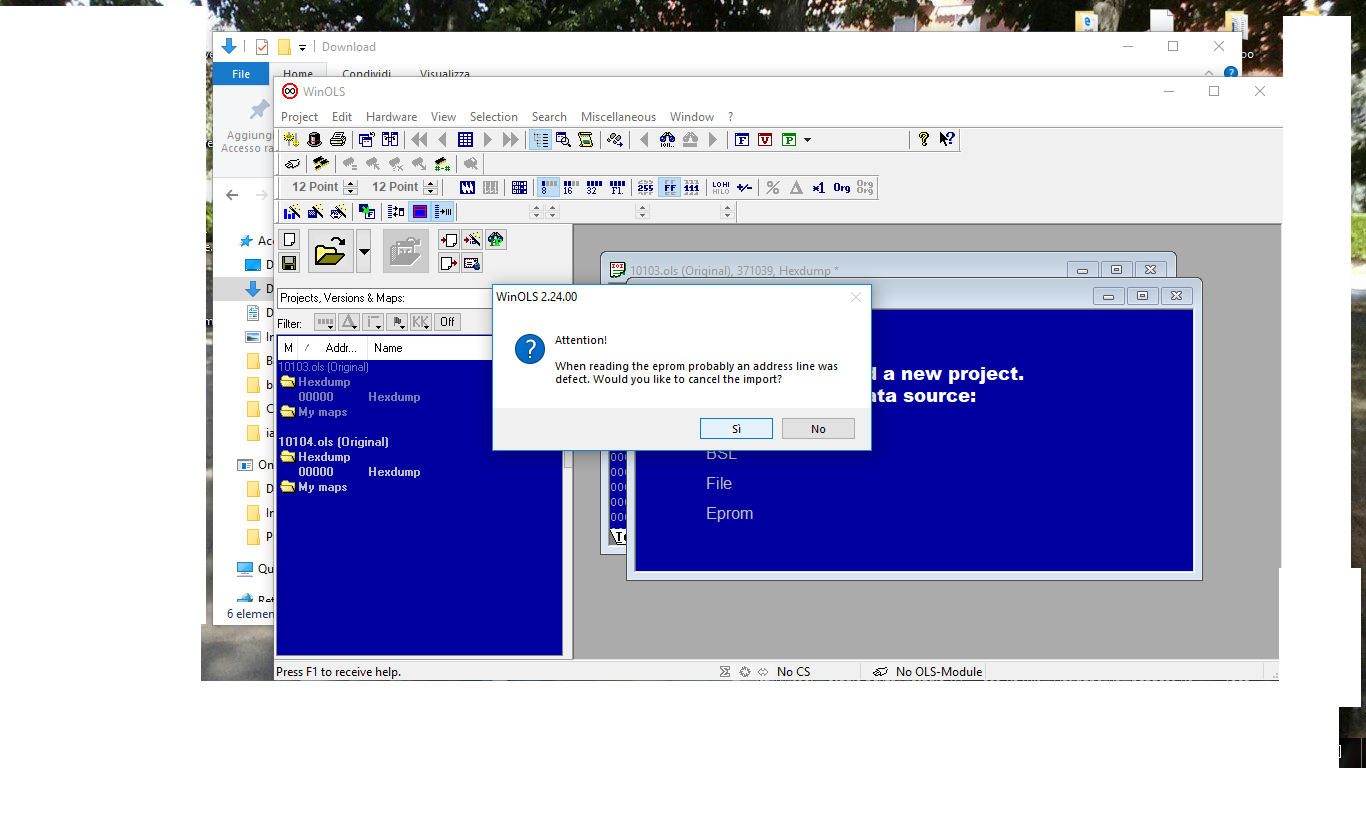Click Sì to cancel the import
This screenshot has height=833, width=1366.
tap(736, 429)
